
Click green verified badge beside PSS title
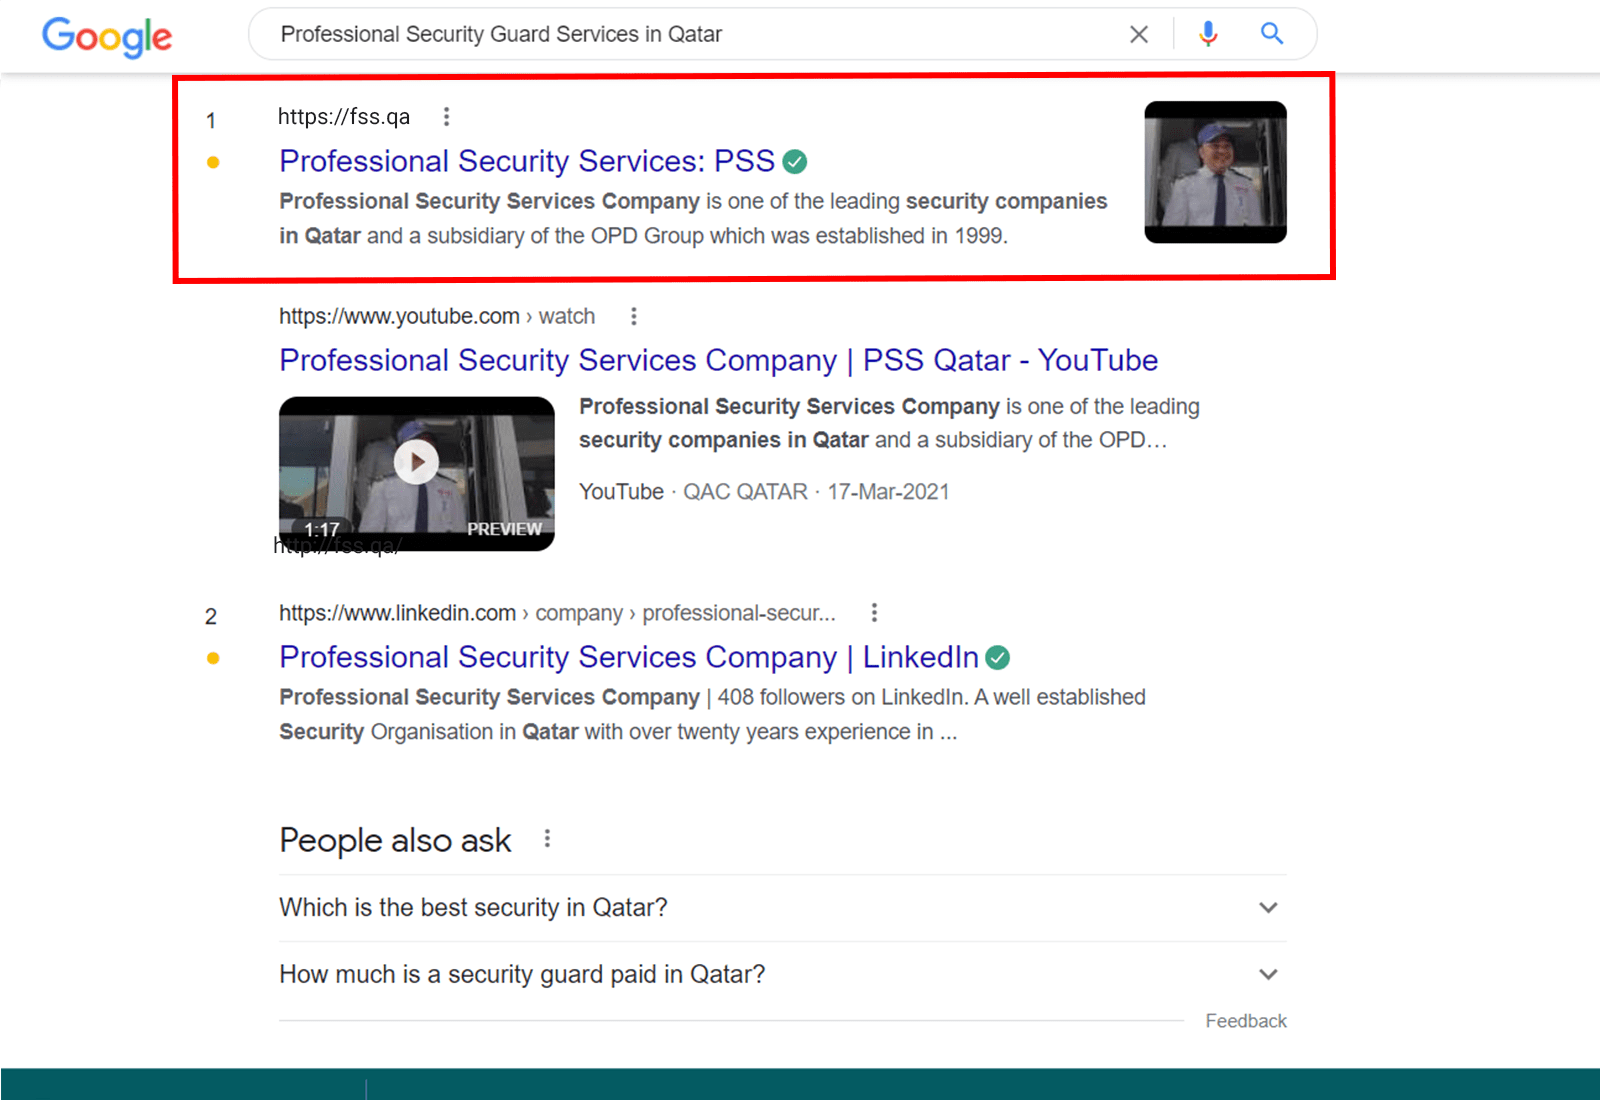(x=795, y=161)
